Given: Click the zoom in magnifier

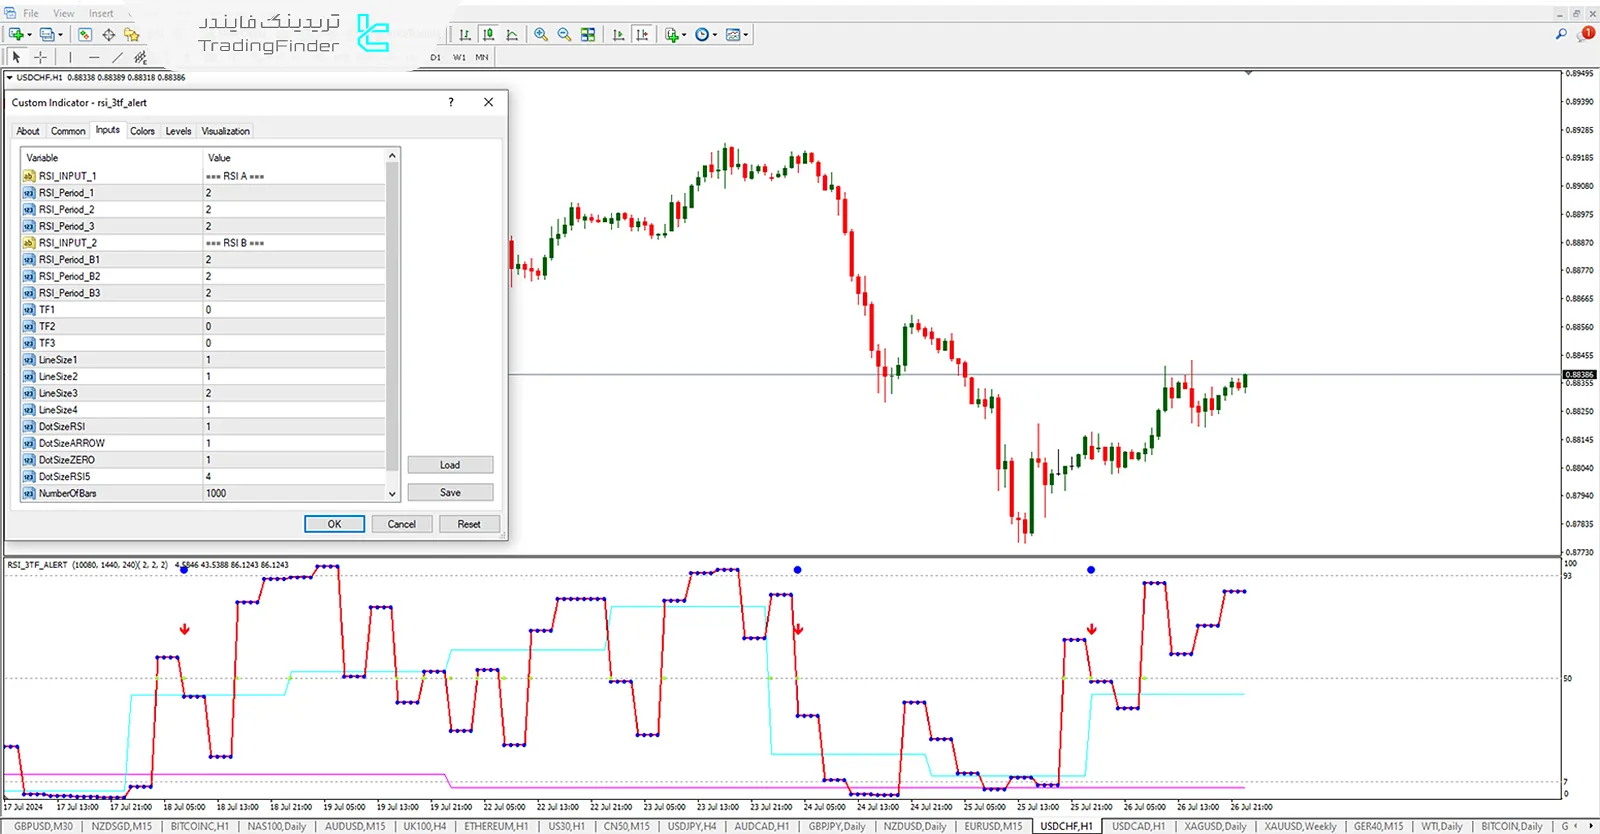Looking at the screenshot, I should pyautogui.click(x=541, y=35).
